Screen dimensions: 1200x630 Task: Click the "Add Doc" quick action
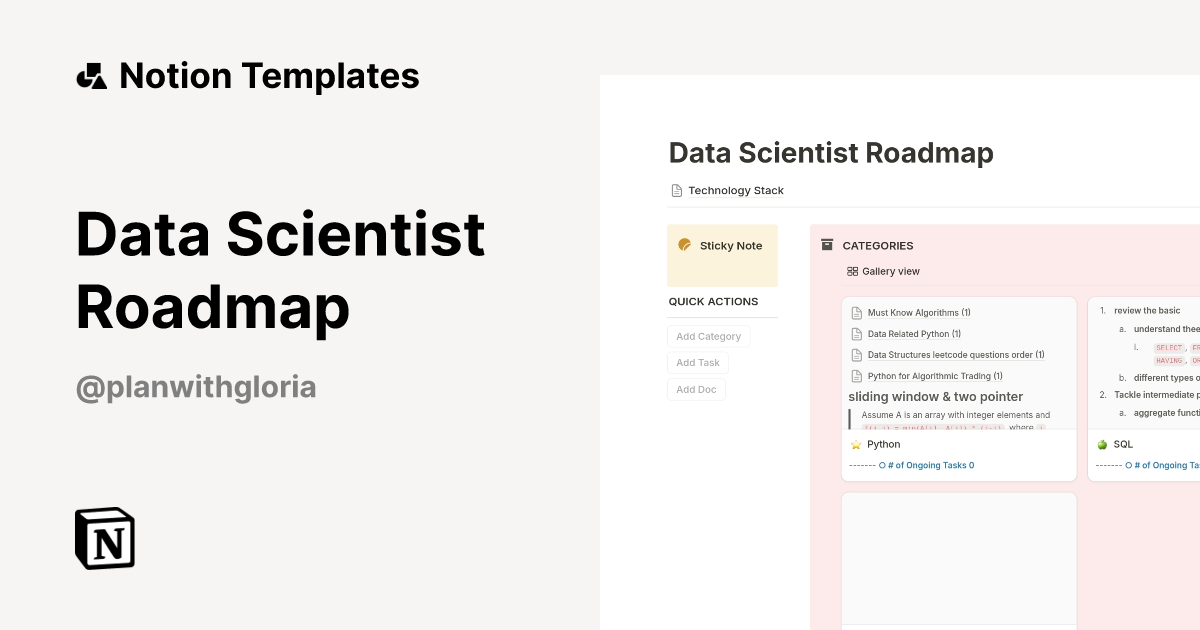click(x=696, y=390)
